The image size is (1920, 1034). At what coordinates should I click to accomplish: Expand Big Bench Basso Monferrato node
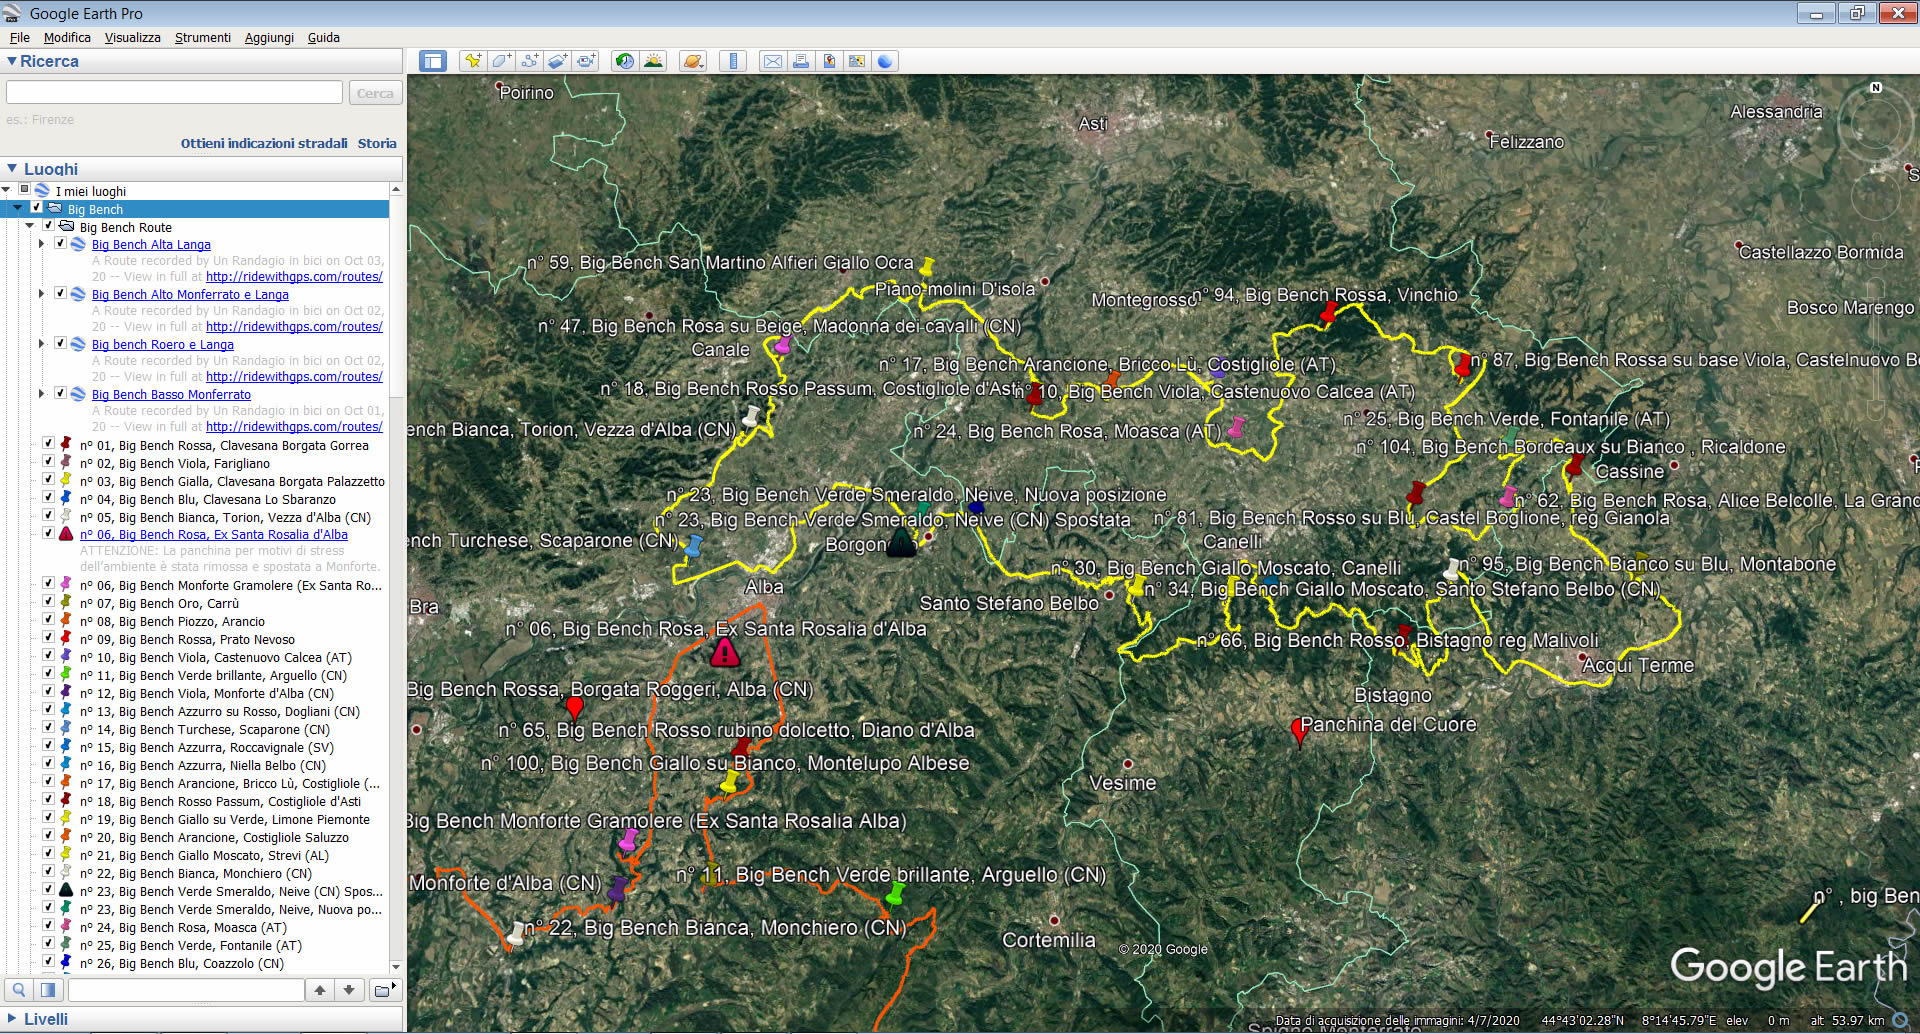[x=41, y=393]
